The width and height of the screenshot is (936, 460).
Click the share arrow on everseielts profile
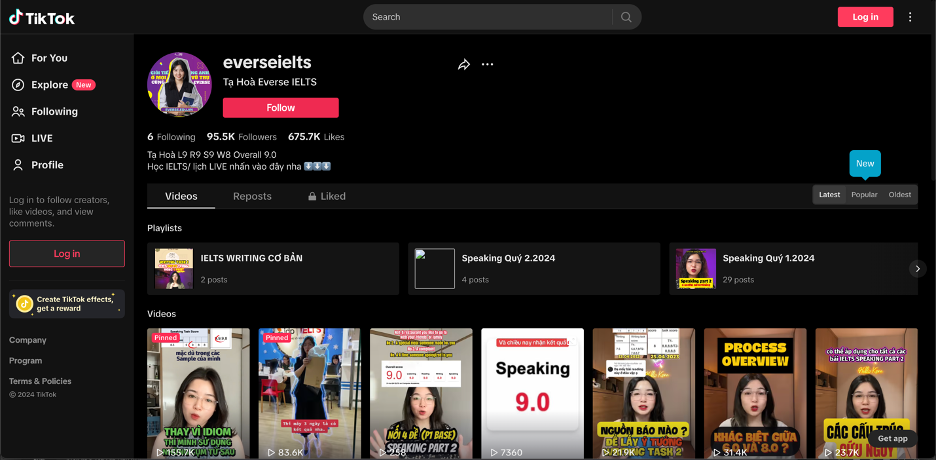pyautogui.click(x=464, y=64)
